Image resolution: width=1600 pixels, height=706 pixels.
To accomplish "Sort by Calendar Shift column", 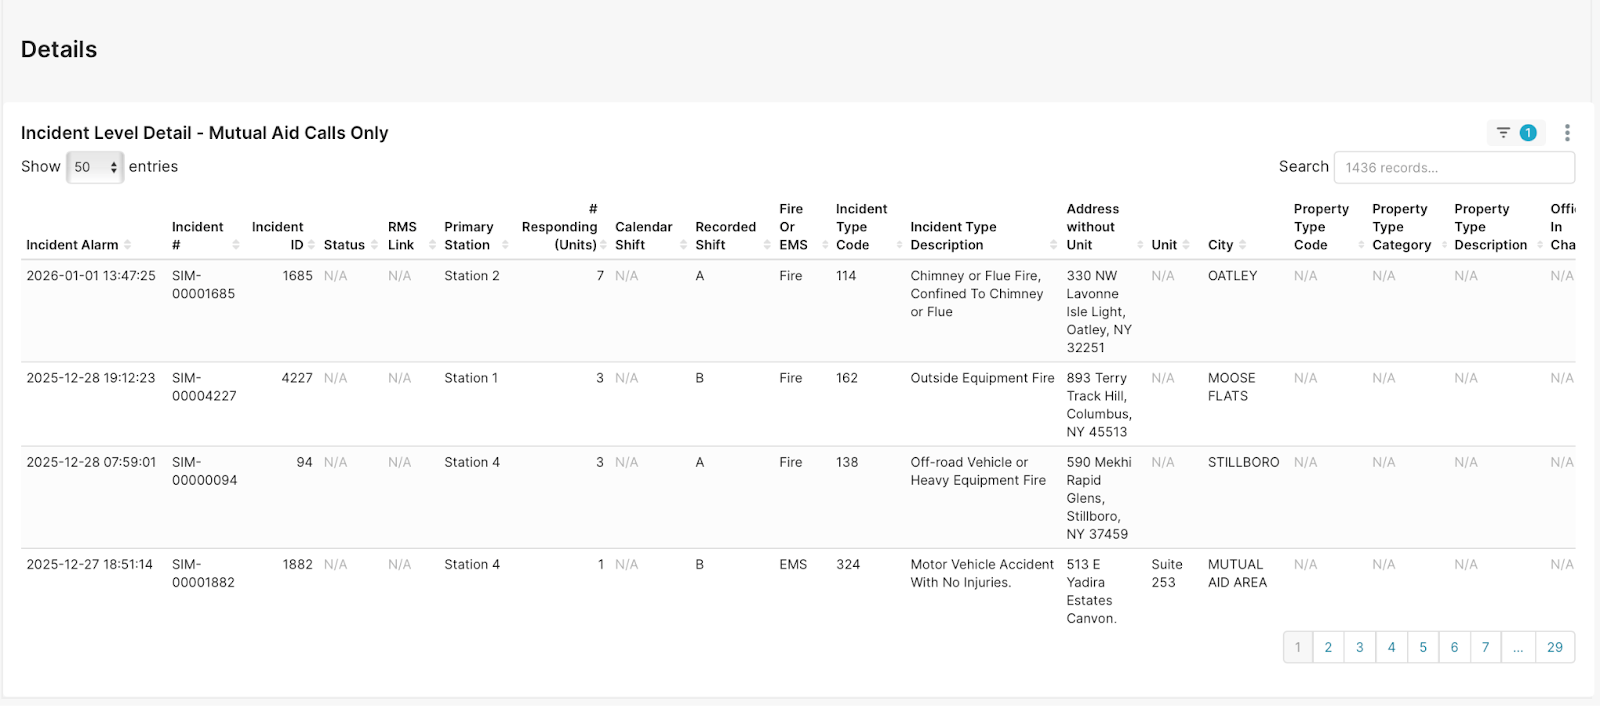I will tap(650, 236).
